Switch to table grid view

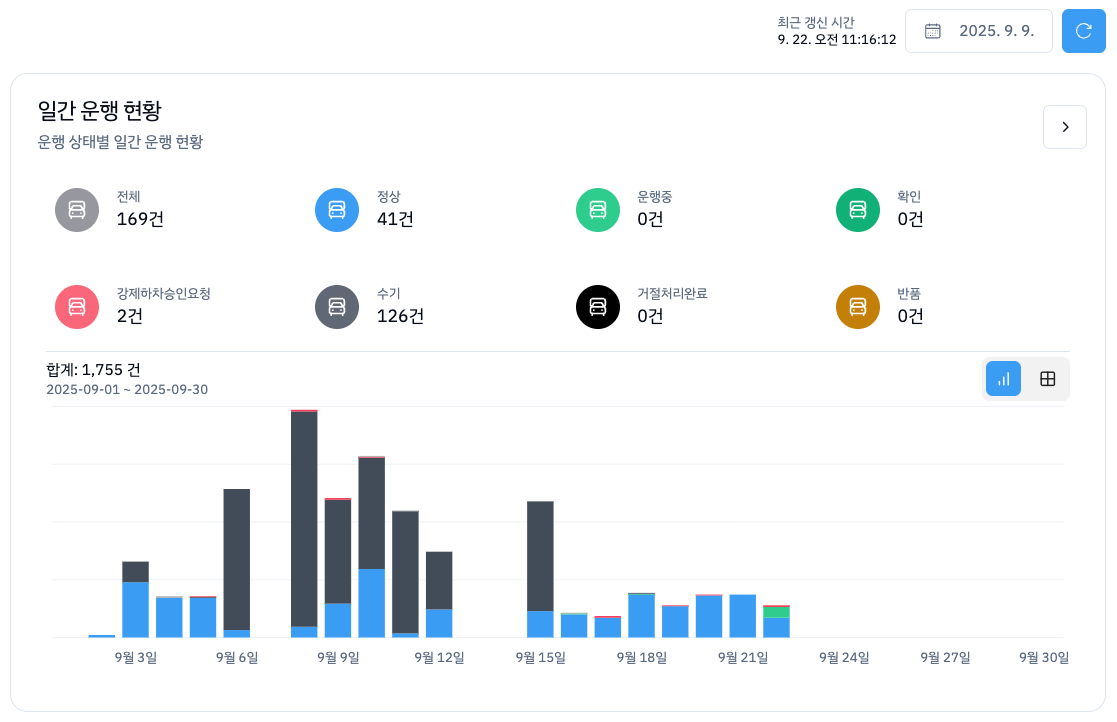coord(1048,379)
